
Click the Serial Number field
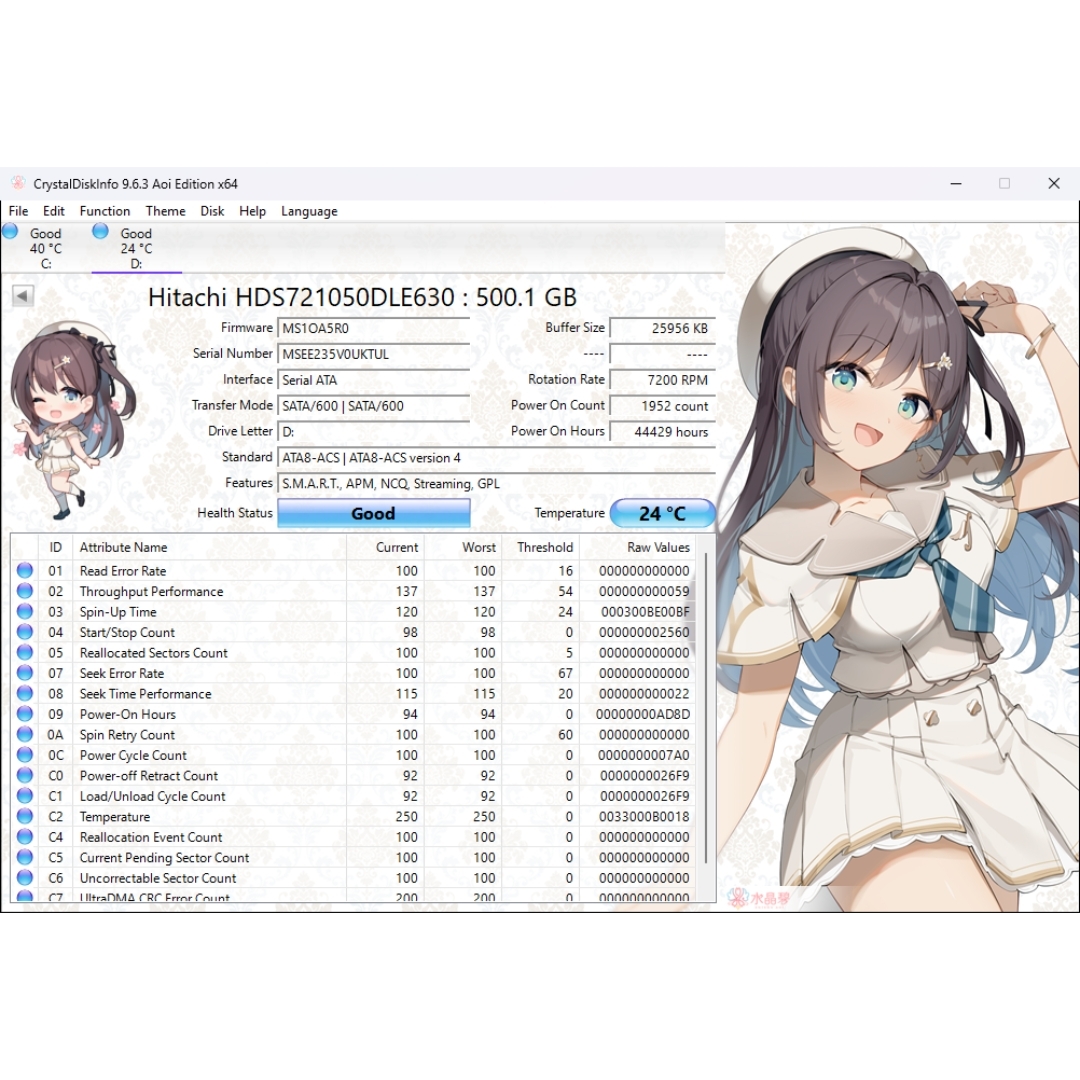[373, 354]
